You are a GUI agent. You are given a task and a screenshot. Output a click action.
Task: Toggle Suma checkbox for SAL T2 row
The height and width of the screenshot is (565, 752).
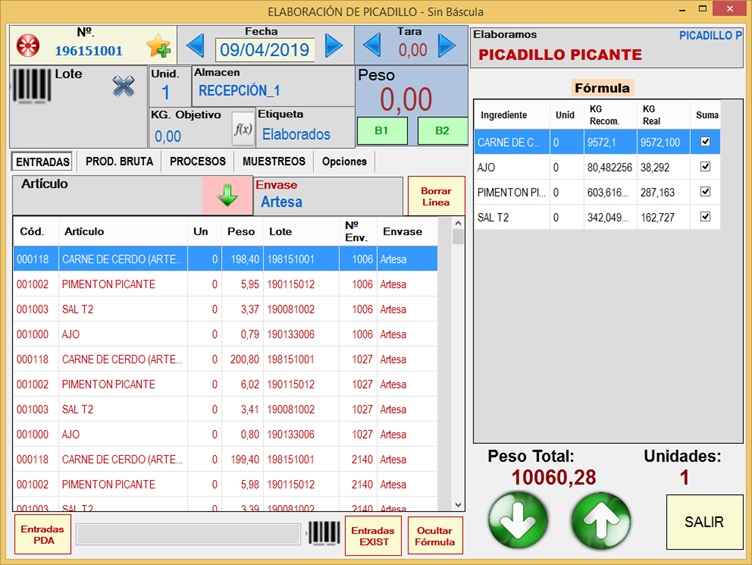click(706, 217)
